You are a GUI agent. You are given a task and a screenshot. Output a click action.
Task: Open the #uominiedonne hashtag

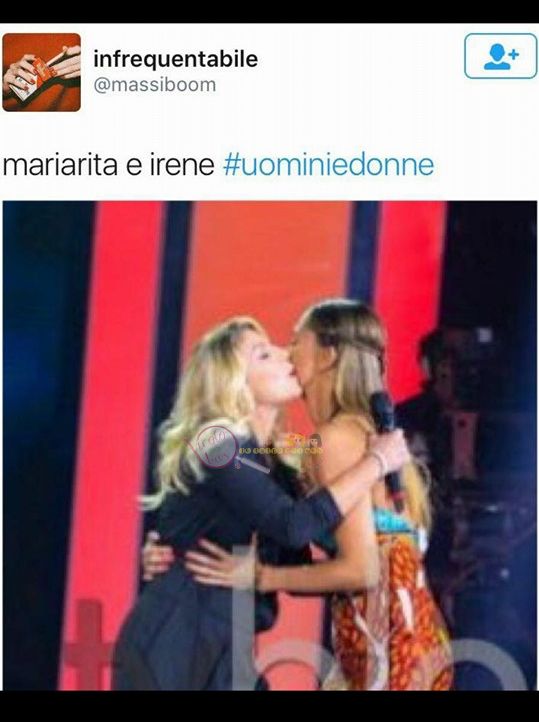pos(329,165)
